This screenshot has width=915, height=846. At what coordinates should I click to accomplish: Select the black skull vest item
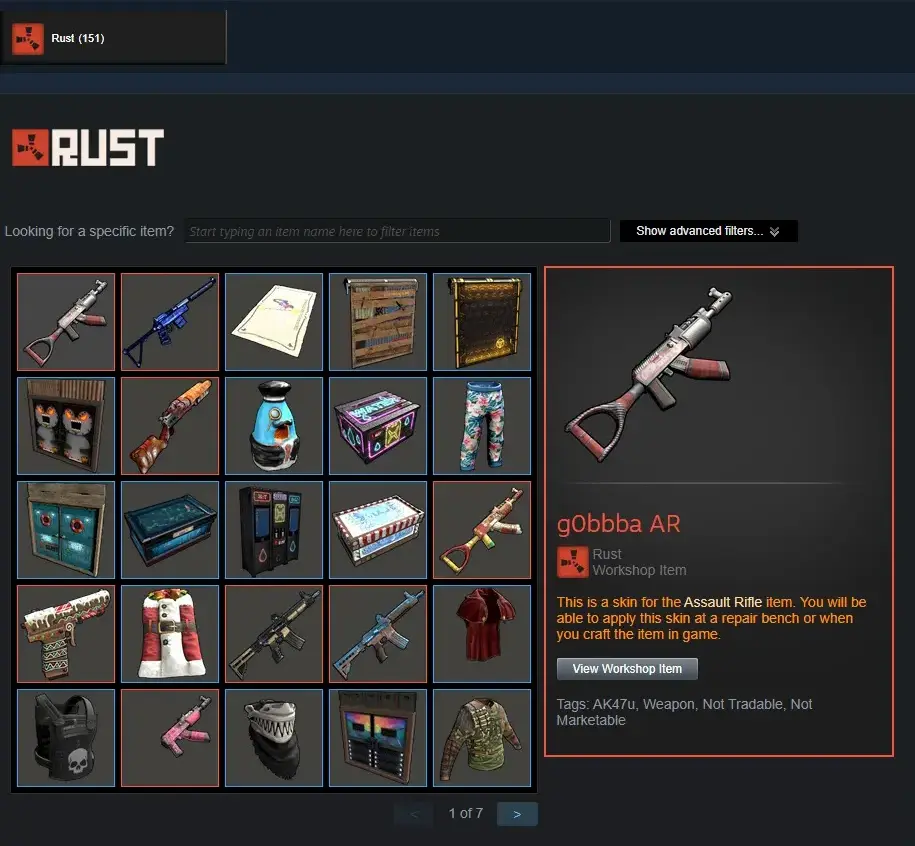tap(66, 737)
